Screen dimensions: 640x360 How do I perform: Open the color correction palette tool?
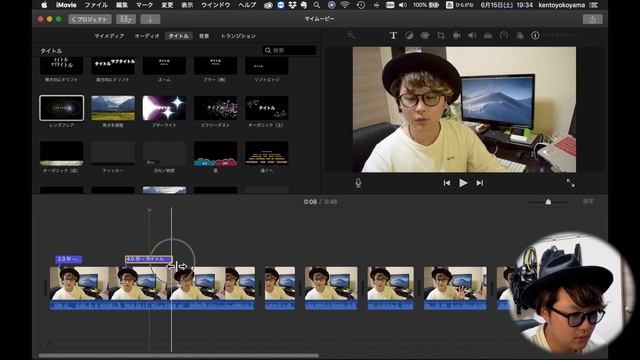[x=424, y=36]
